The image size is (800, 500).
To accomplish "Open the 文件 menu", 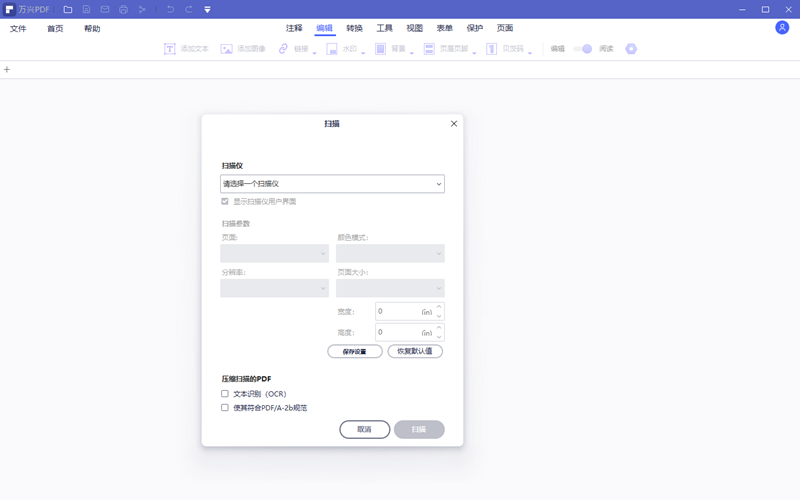I will point(18,29).
